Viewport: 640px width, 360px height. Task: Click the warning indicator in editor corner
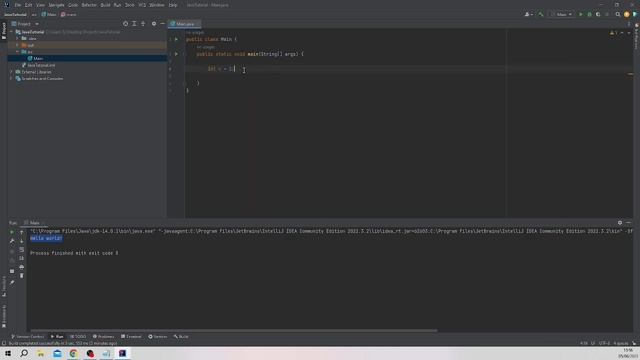click(x=613, y=33)
